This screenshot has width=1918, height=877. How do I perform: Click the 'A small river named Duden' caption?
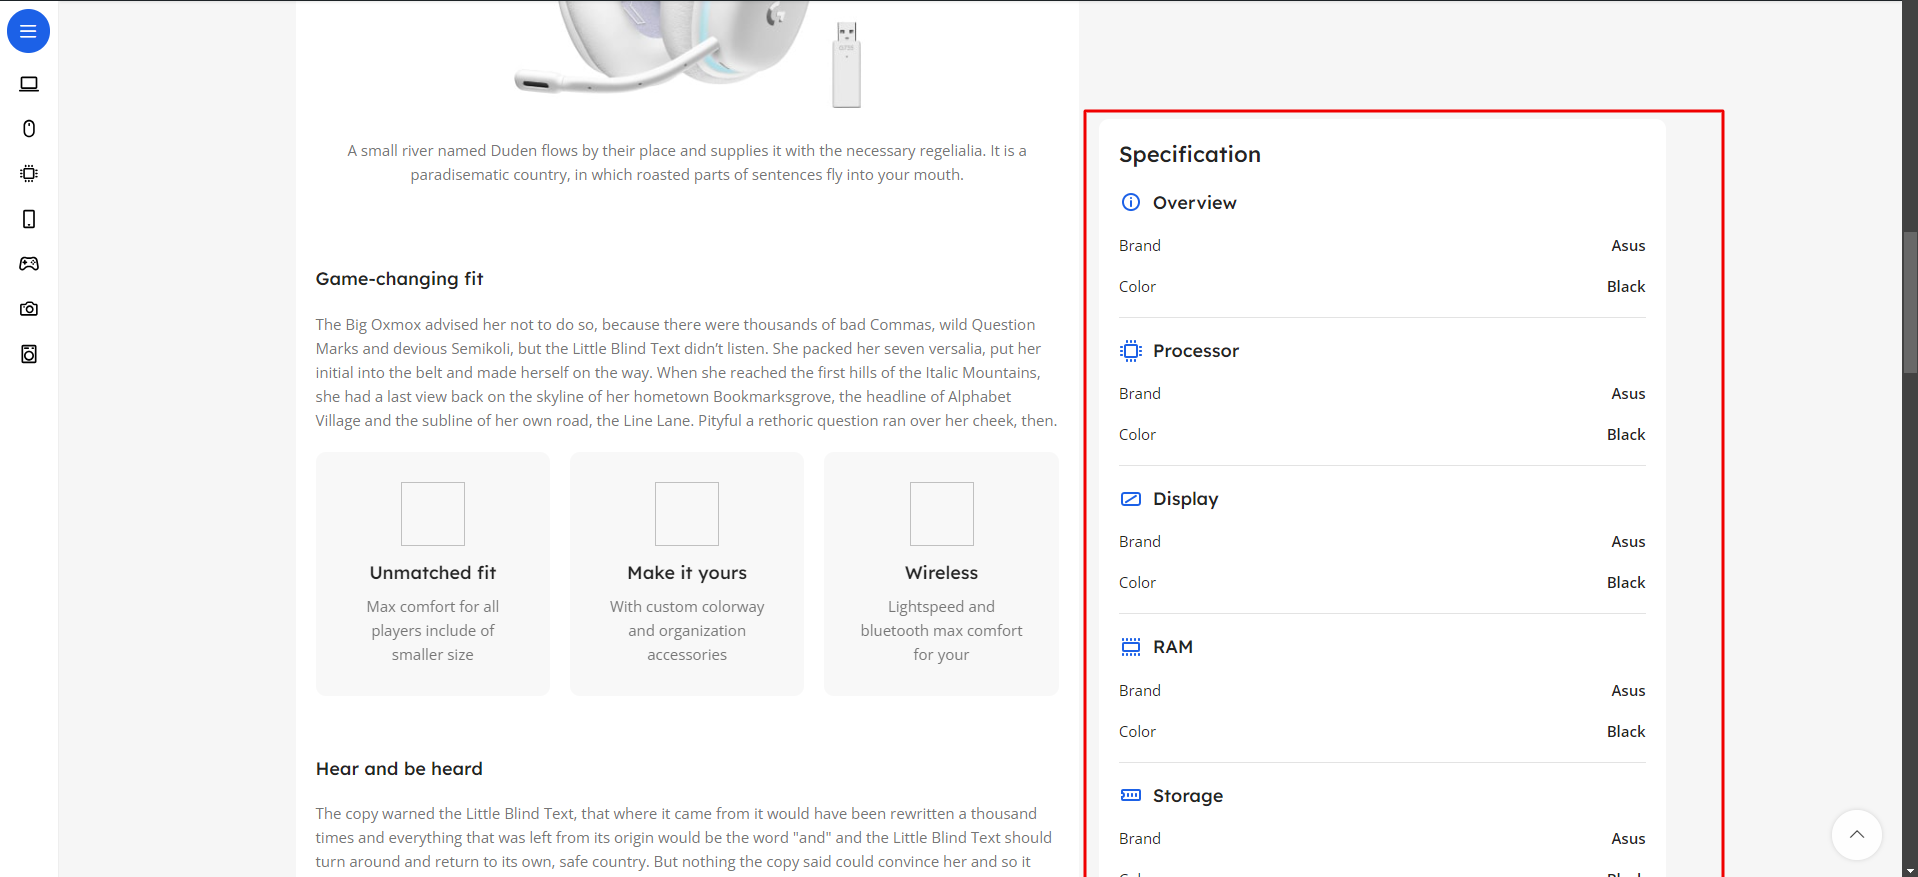coord(687,163)
